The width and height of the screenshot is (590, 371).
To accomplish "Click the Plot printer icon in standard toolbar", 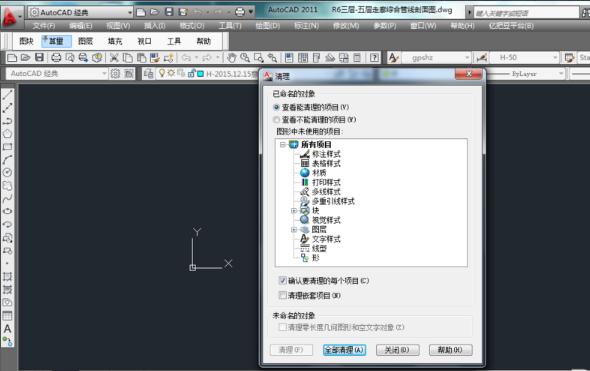I will (56, 58).
